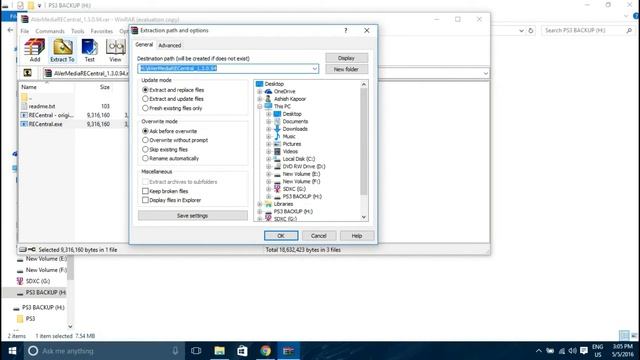Select Extract and replace files option
Image resolution: width=640 pixels, height=360 pixels.
click(x=145, y=90)
